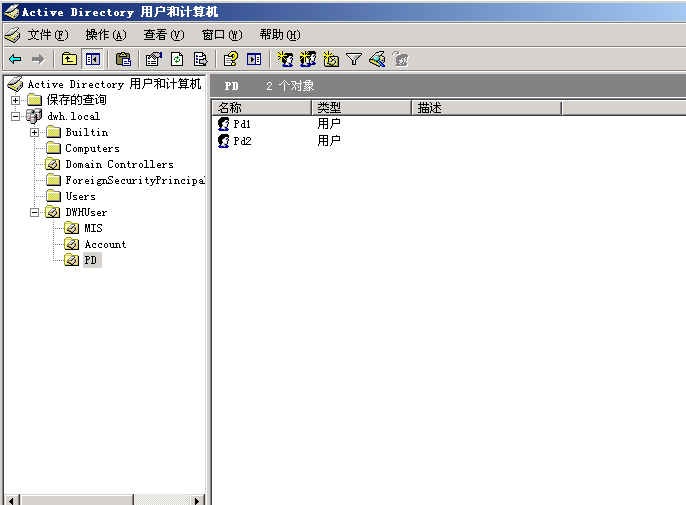Click the Forward arrow toolbar button
Screen dimensions: 686x505
pyautogui.click(x=38, y=59)
